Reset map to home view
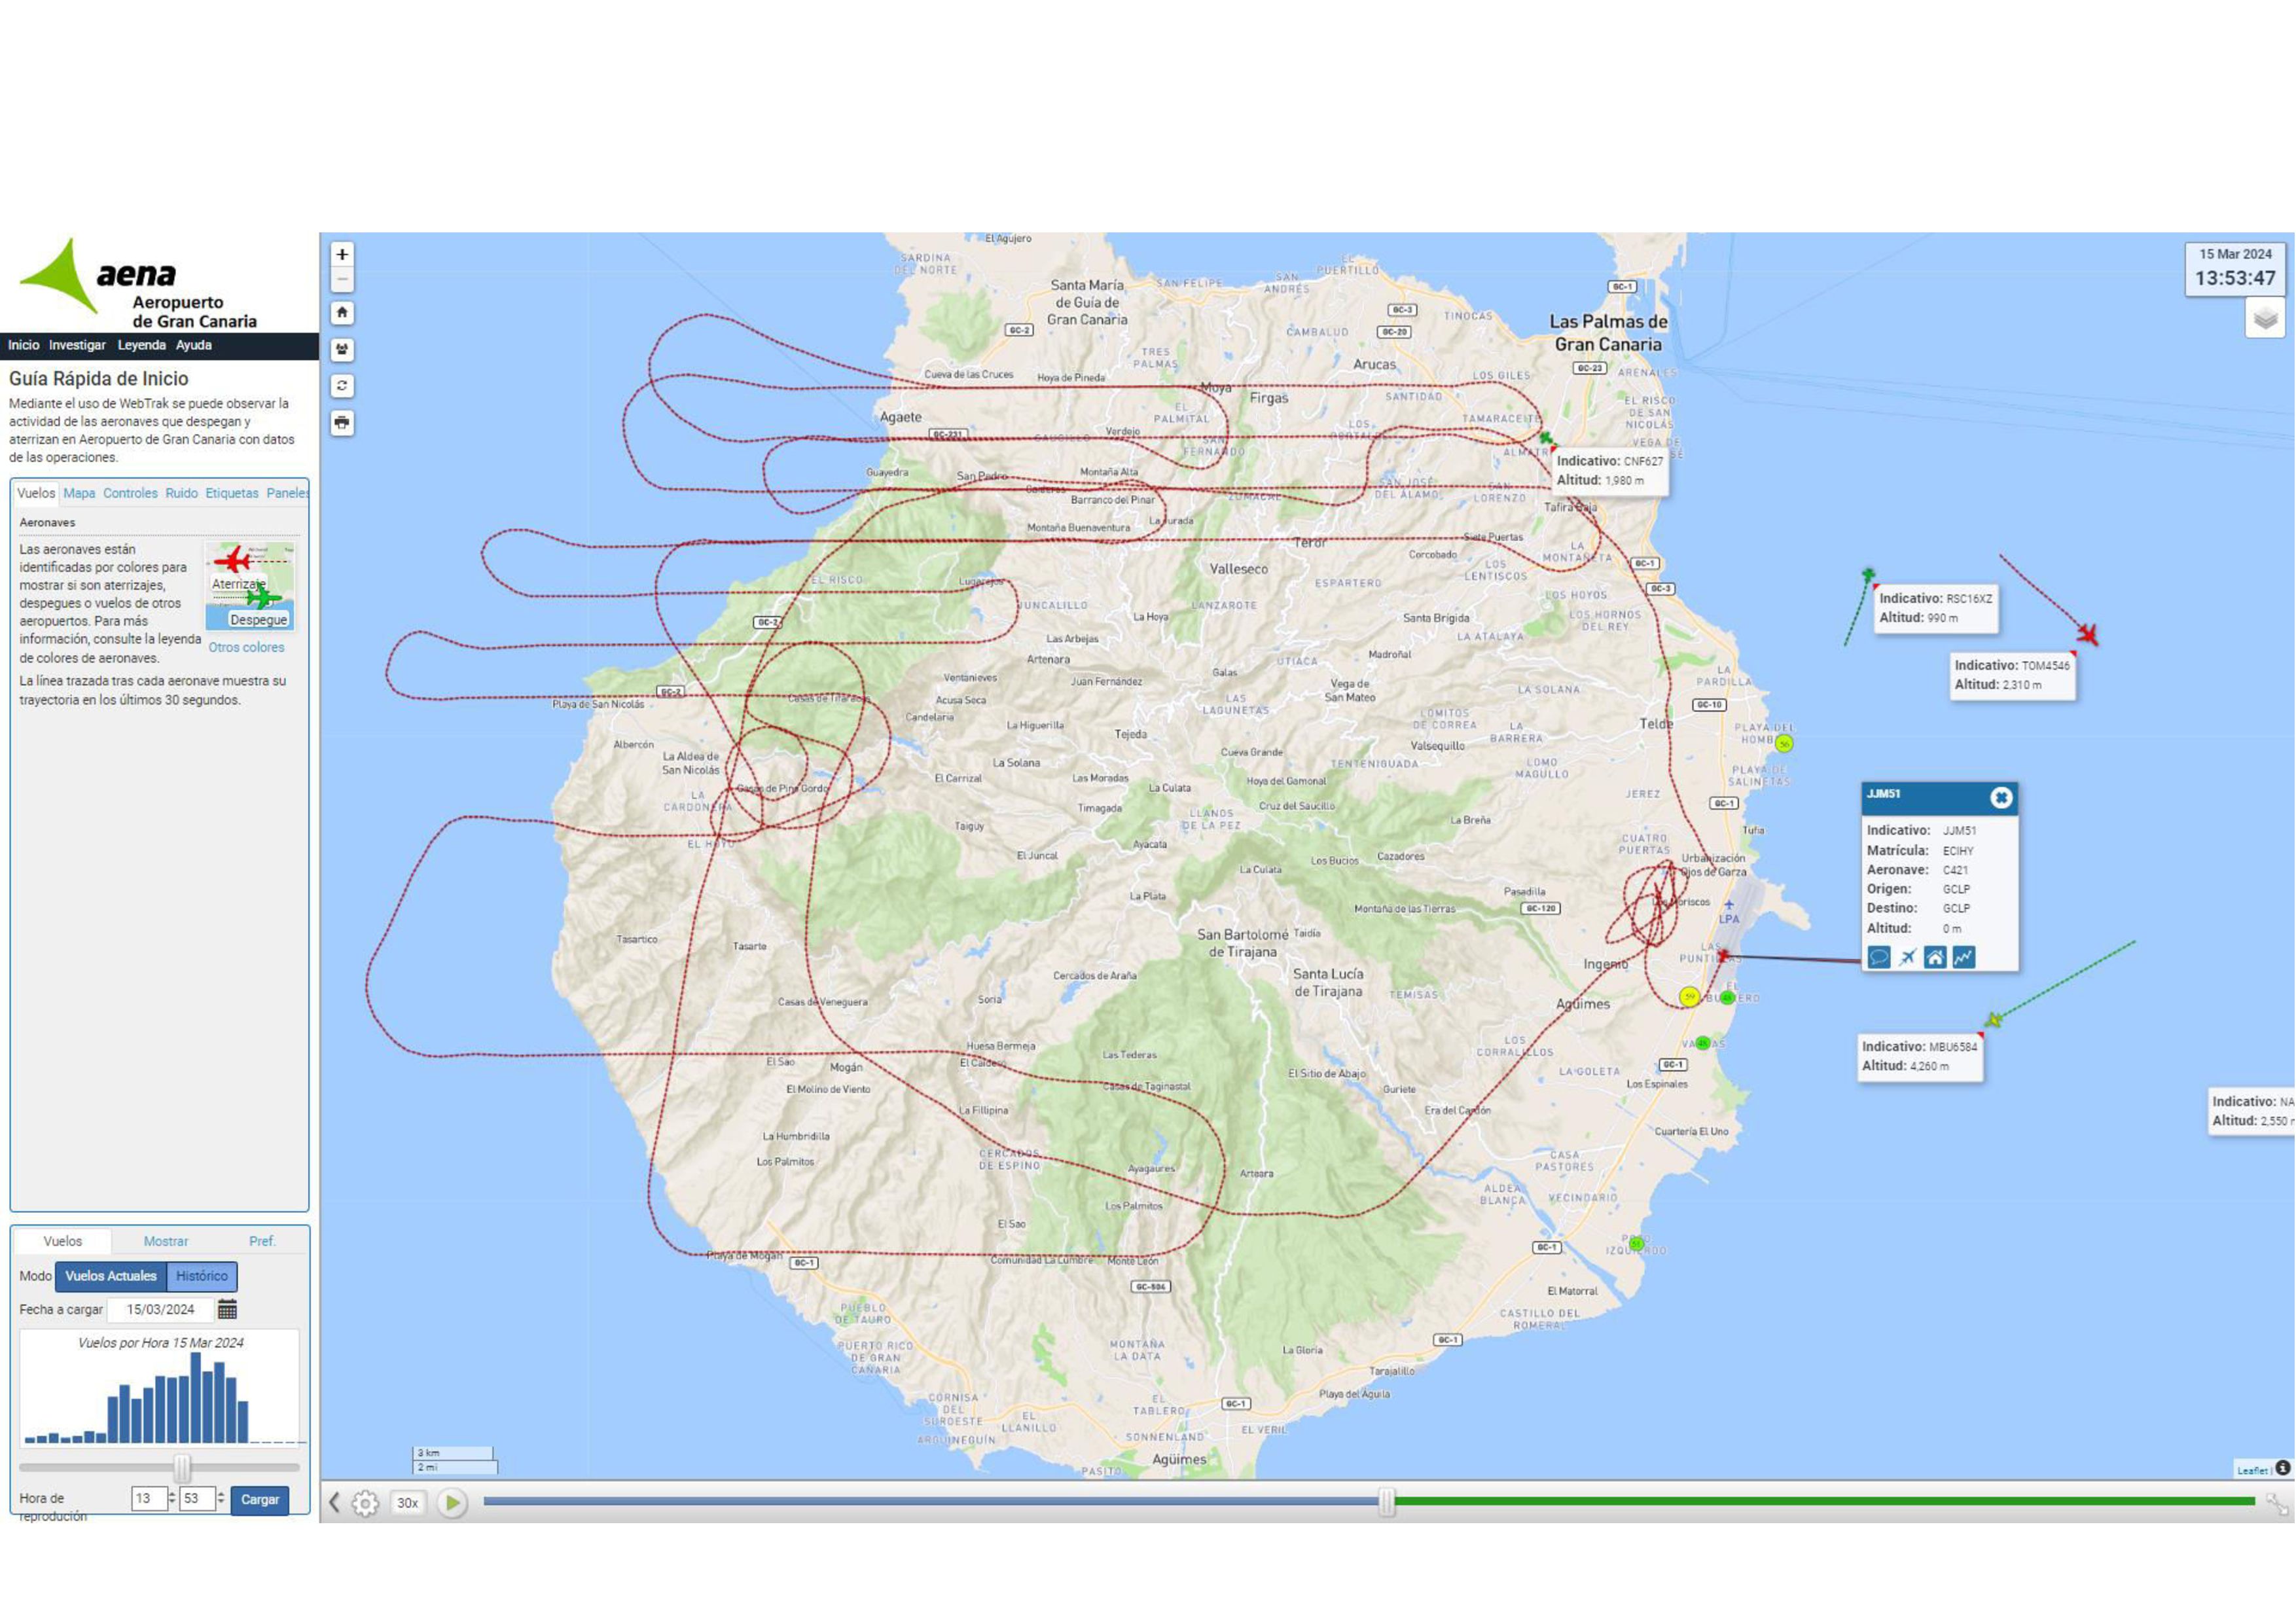The image size is (2296, 1624). coord(342,313)
